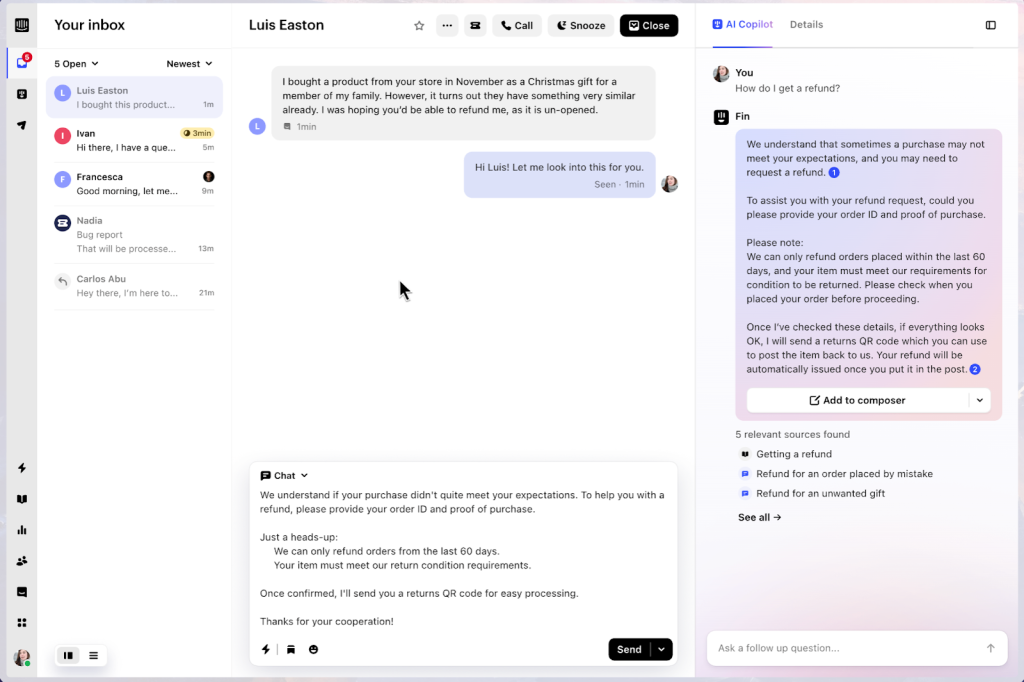The height and width of the screenshot is (682, 1024).
Task: Select the AI Copilot tab
Action: (x=742, y=24)
